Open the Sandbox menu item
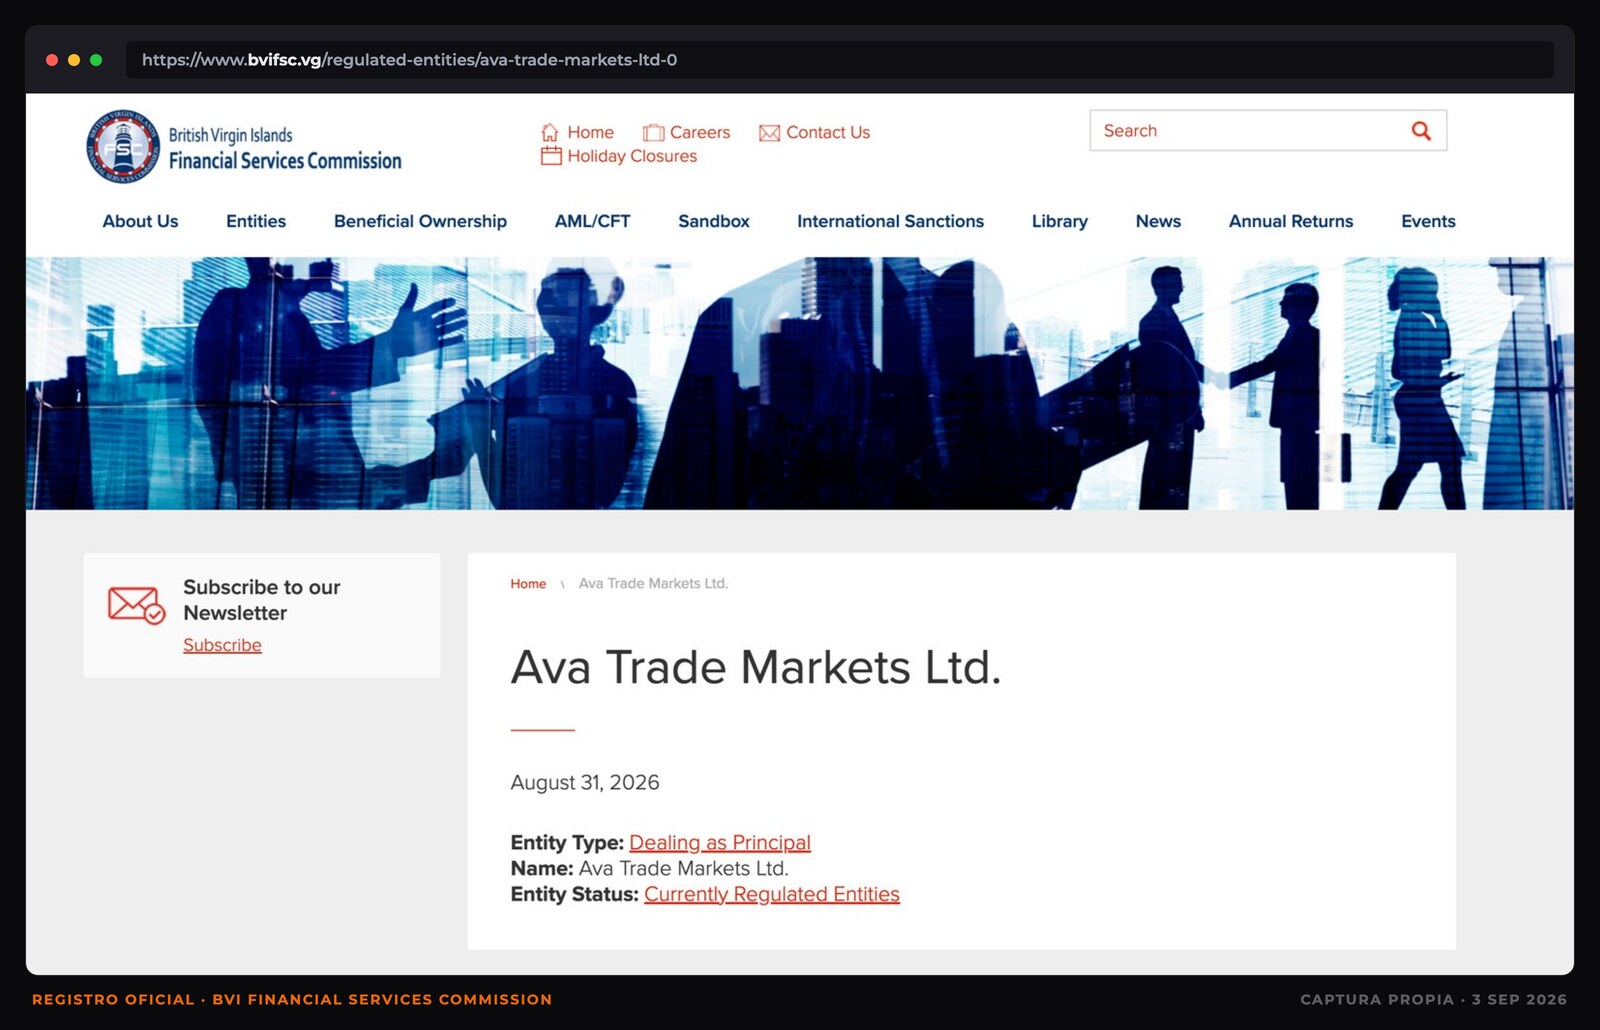This screenshot has width=1600, height=1030. click(x=714, y=221)
